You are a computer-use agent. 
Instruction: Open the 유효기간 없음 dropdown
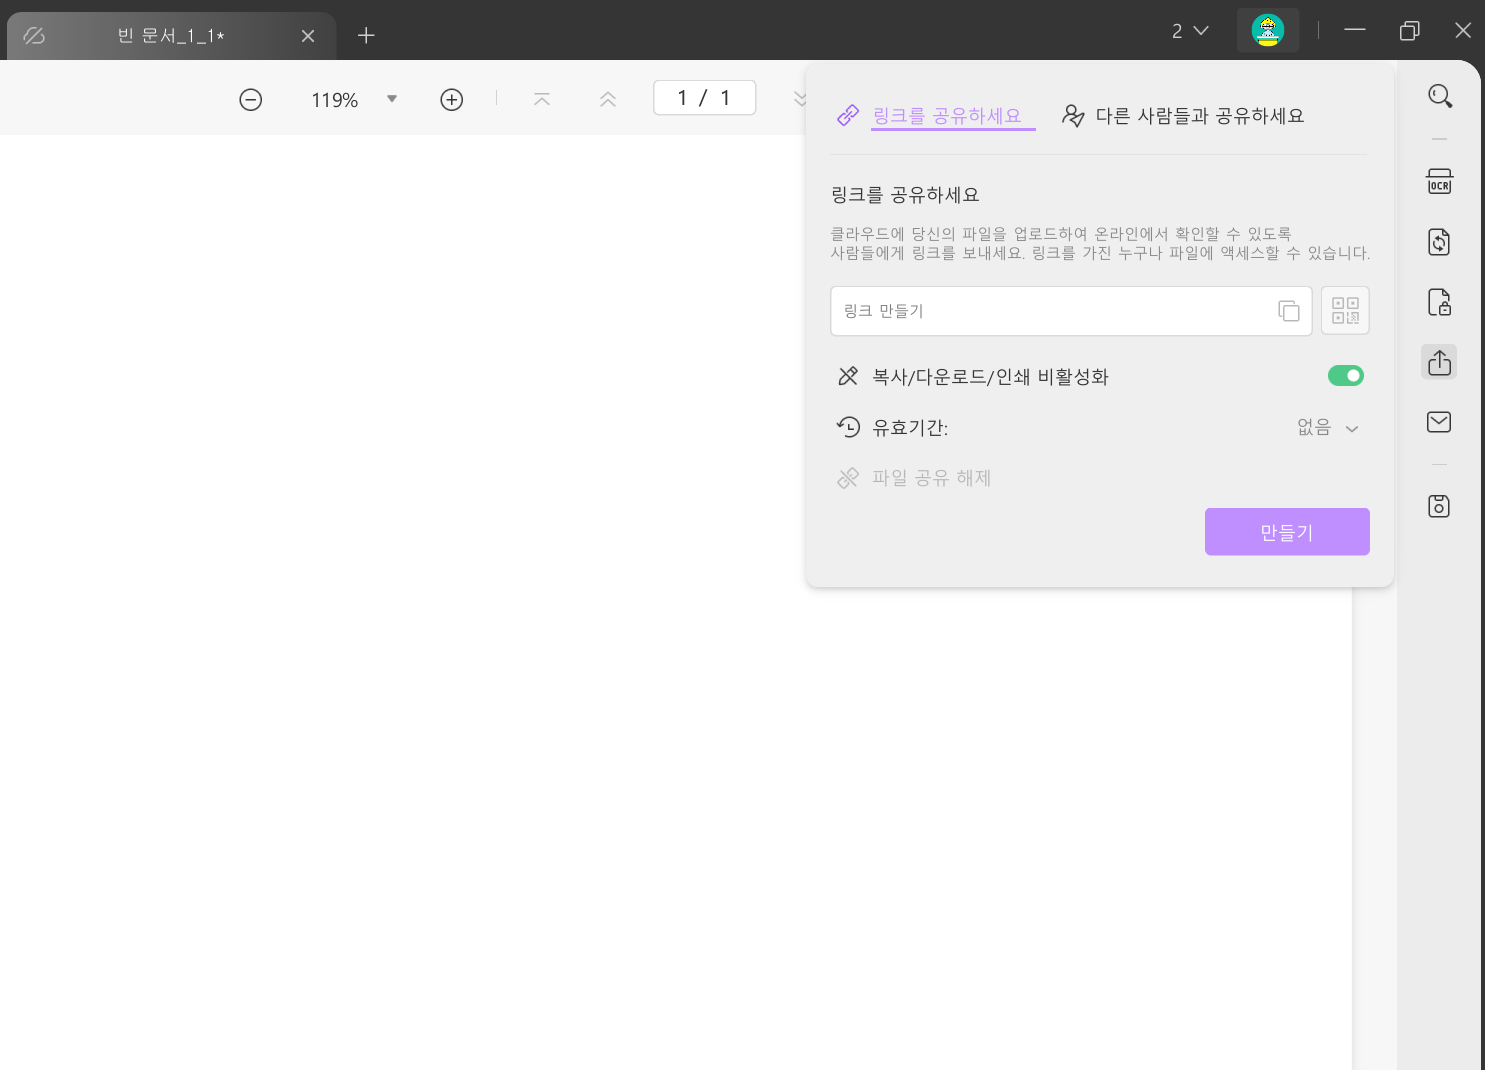pyautogui.click(x=1328, y=428)
